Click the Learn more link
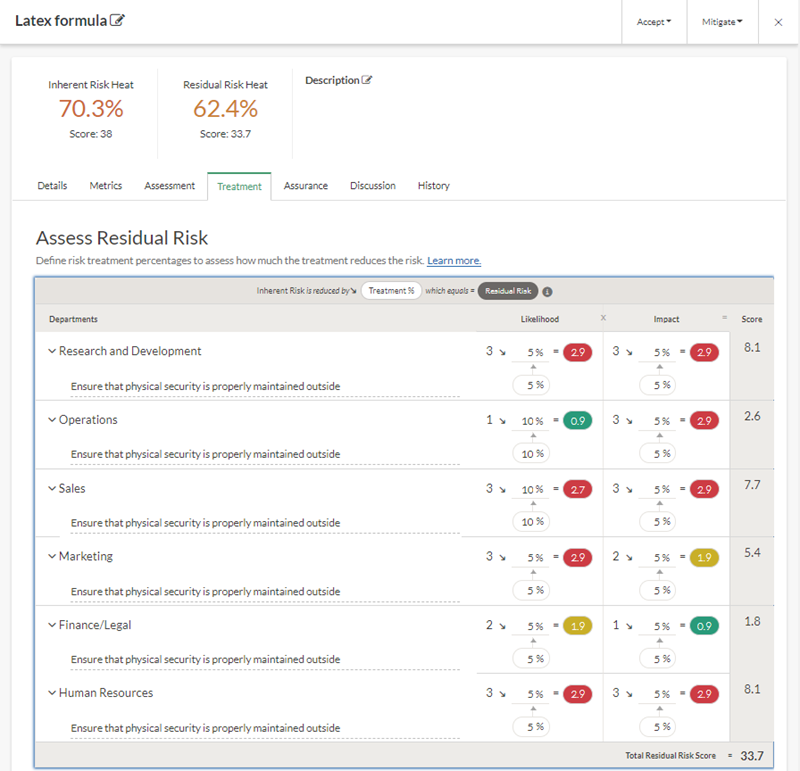This screenshot has width=800, height=771. [x=454, y=261]
